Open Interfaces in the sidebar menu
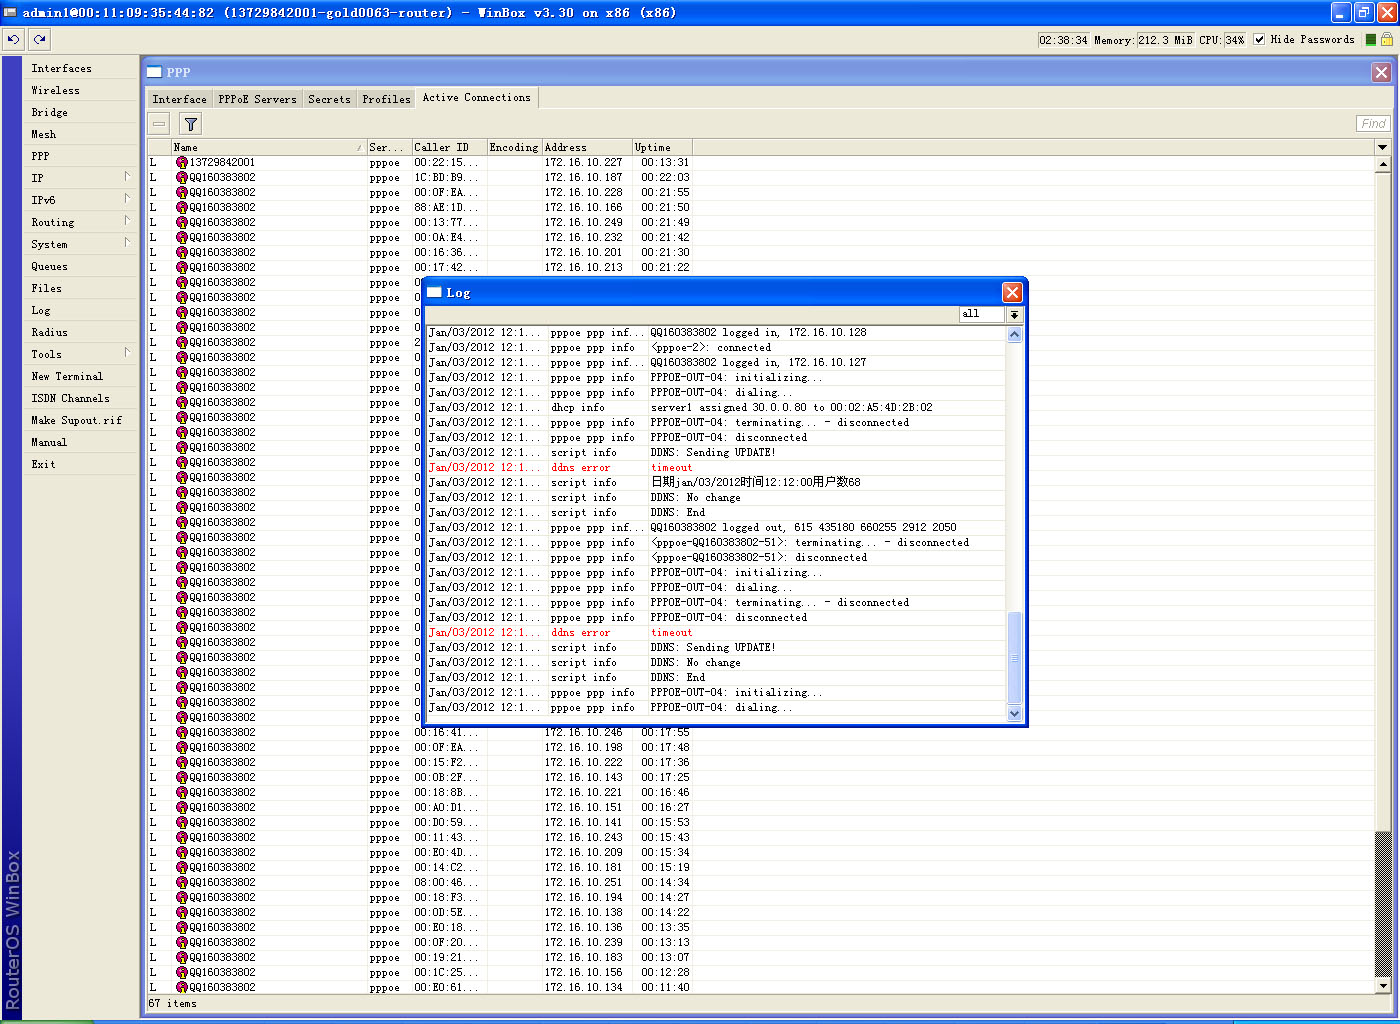Image resolution: width=1400 pixels, height=1024 pixels. pos(61,68)
